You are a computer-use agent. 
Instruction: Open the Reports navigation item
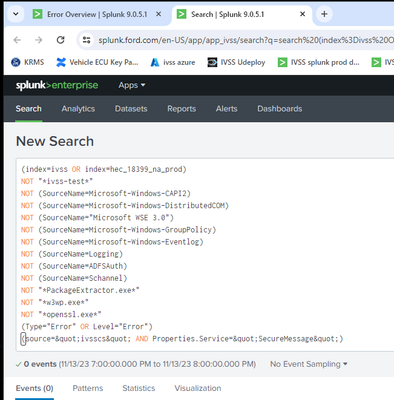[182, 109]
